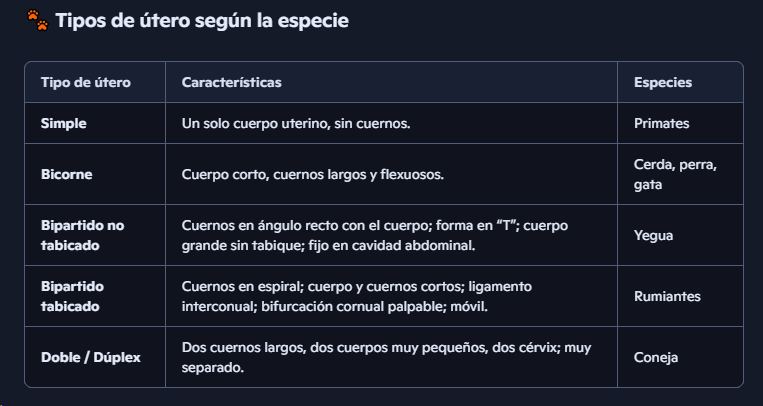763x406 pixels.
Task: Select the "Primates" species cell
Action: [x=662, y=123]
